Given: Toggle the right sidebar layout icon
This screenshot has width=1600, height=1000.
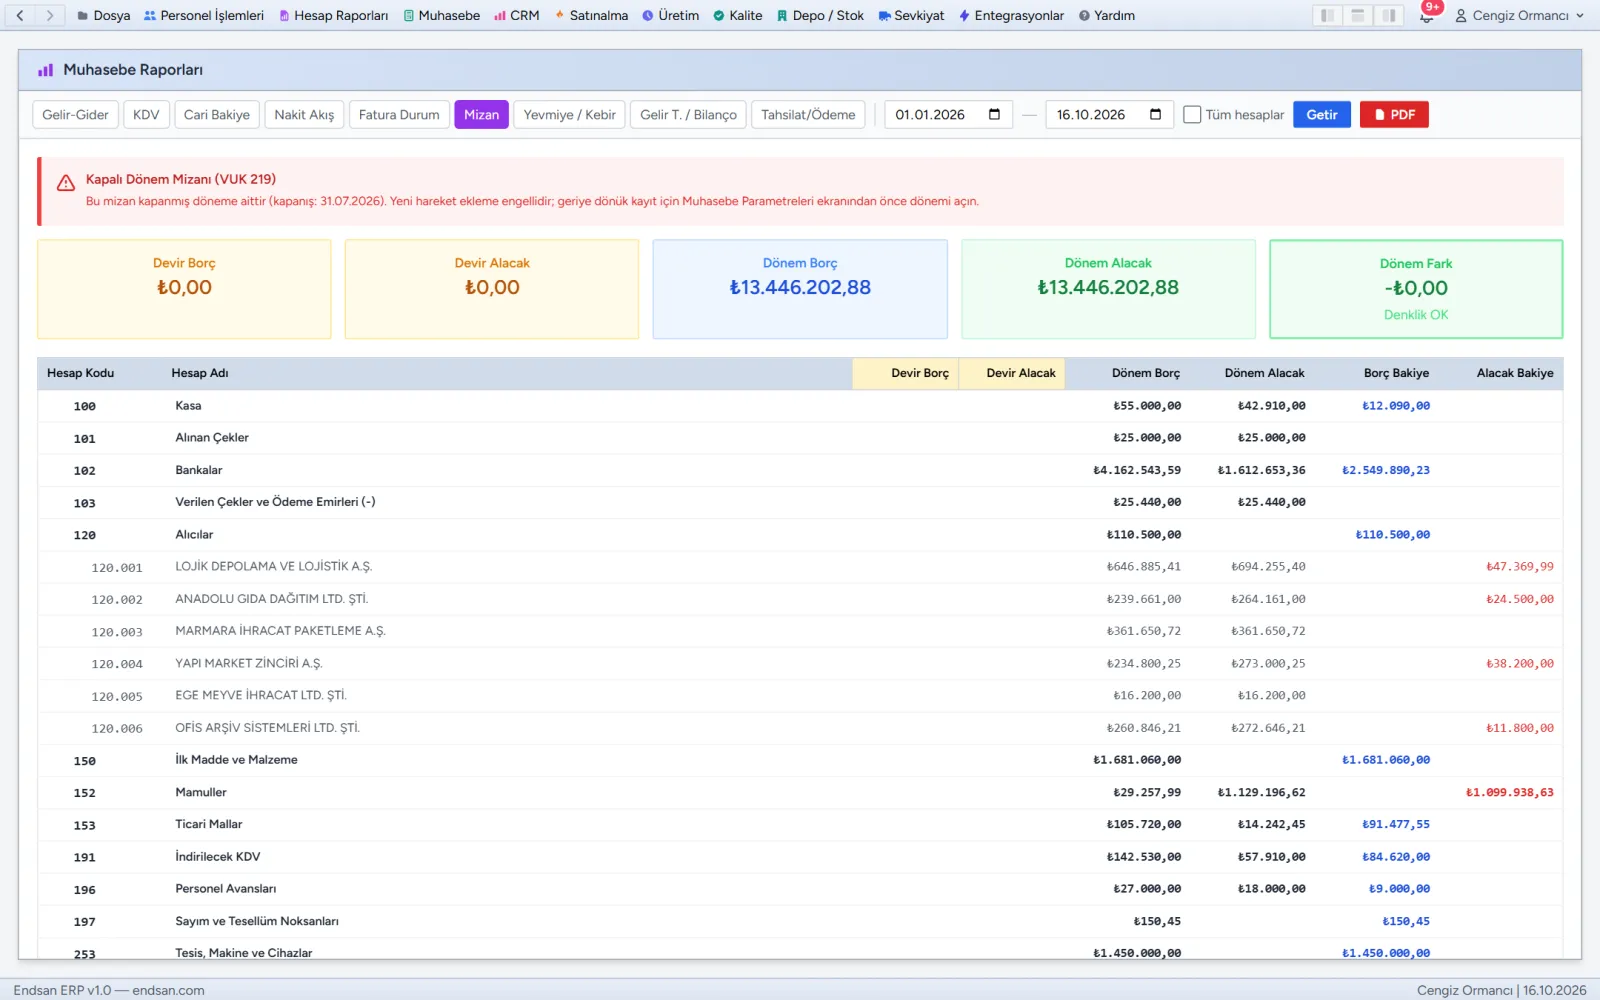Looking at the screenshot, I should 1389,15.
